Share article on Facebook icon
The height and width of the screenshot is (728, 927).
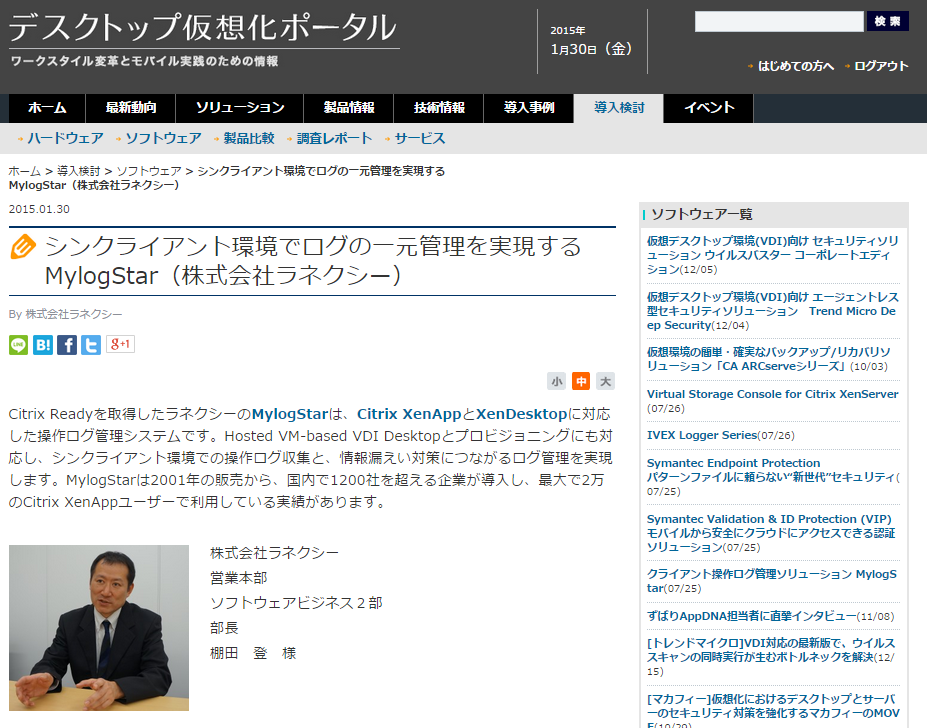point(67,344)
